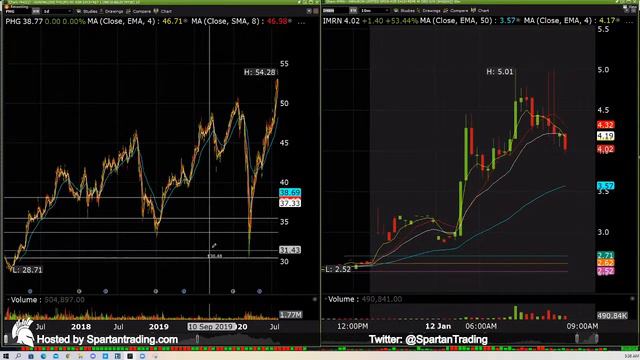Open Compare menu on PHG chart
Screen dimensions: 640x360
(139, 11)
